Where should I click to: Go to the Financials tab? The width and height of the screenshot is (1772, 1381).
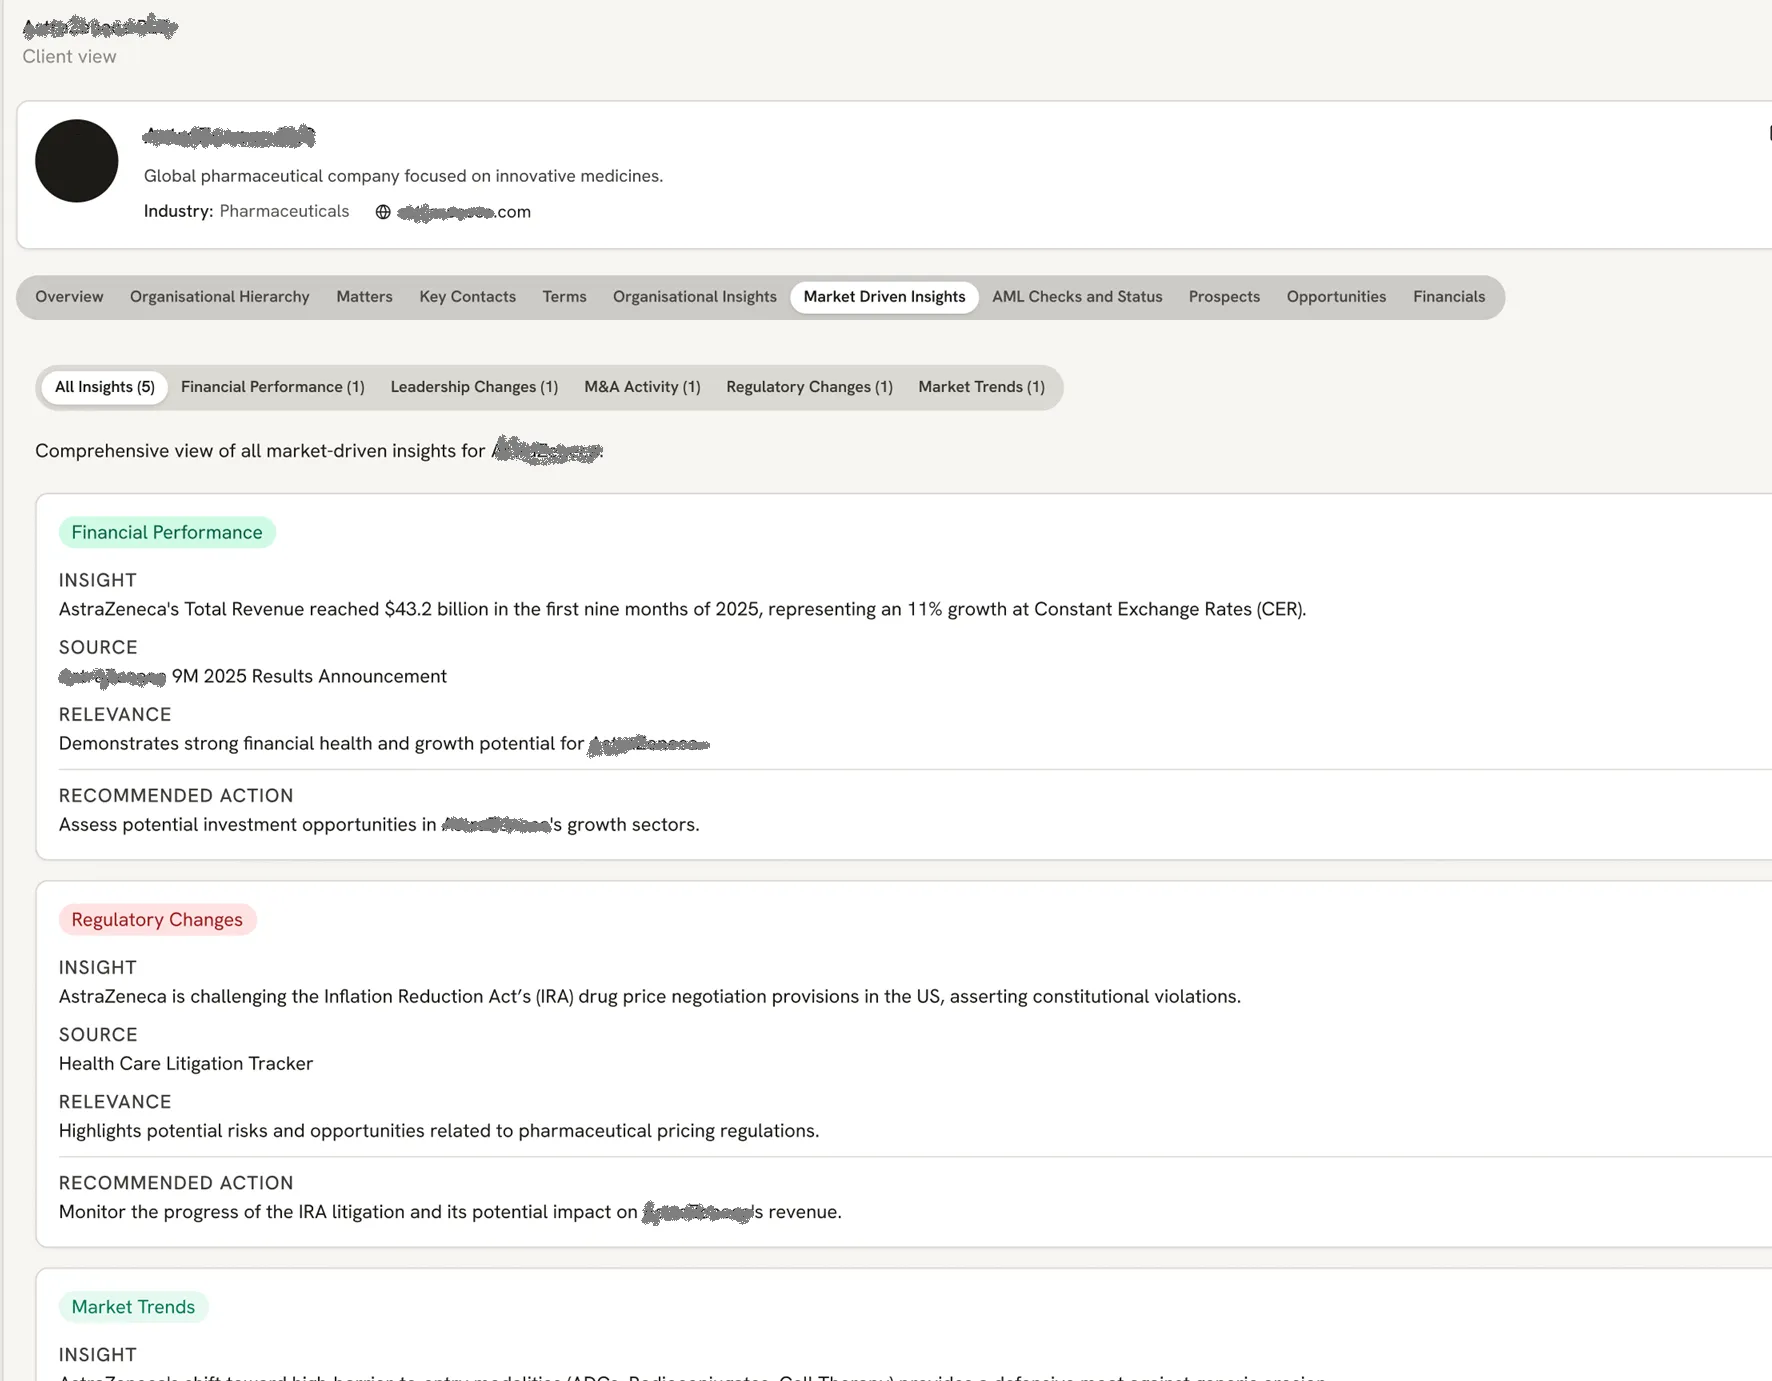click(x=1448, y=297)
